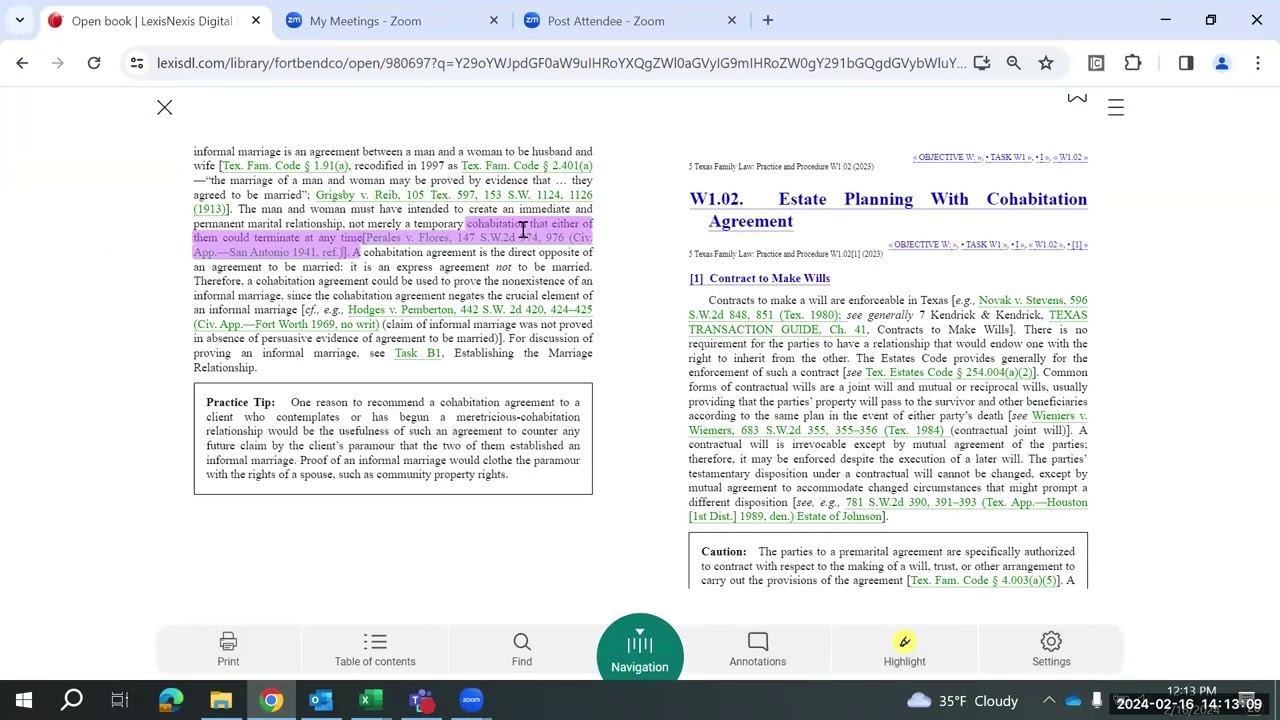Bookmark this page with star icon
Screen dimensions: 1280x720
(x=1046, y=63)
